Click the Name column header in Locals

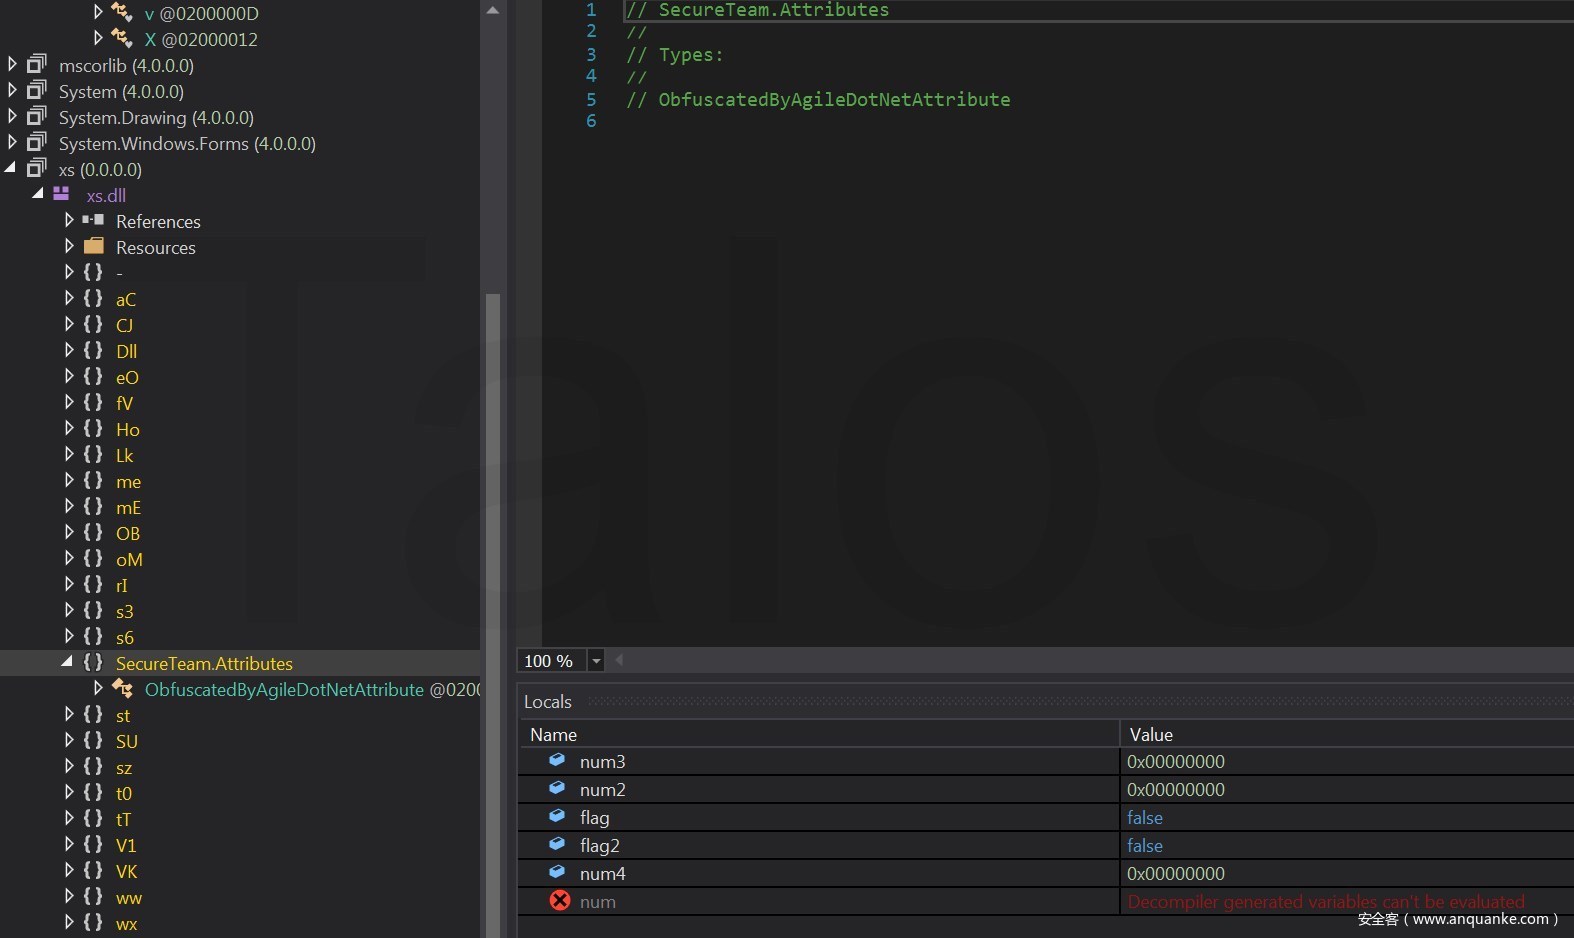click(554, 734)
